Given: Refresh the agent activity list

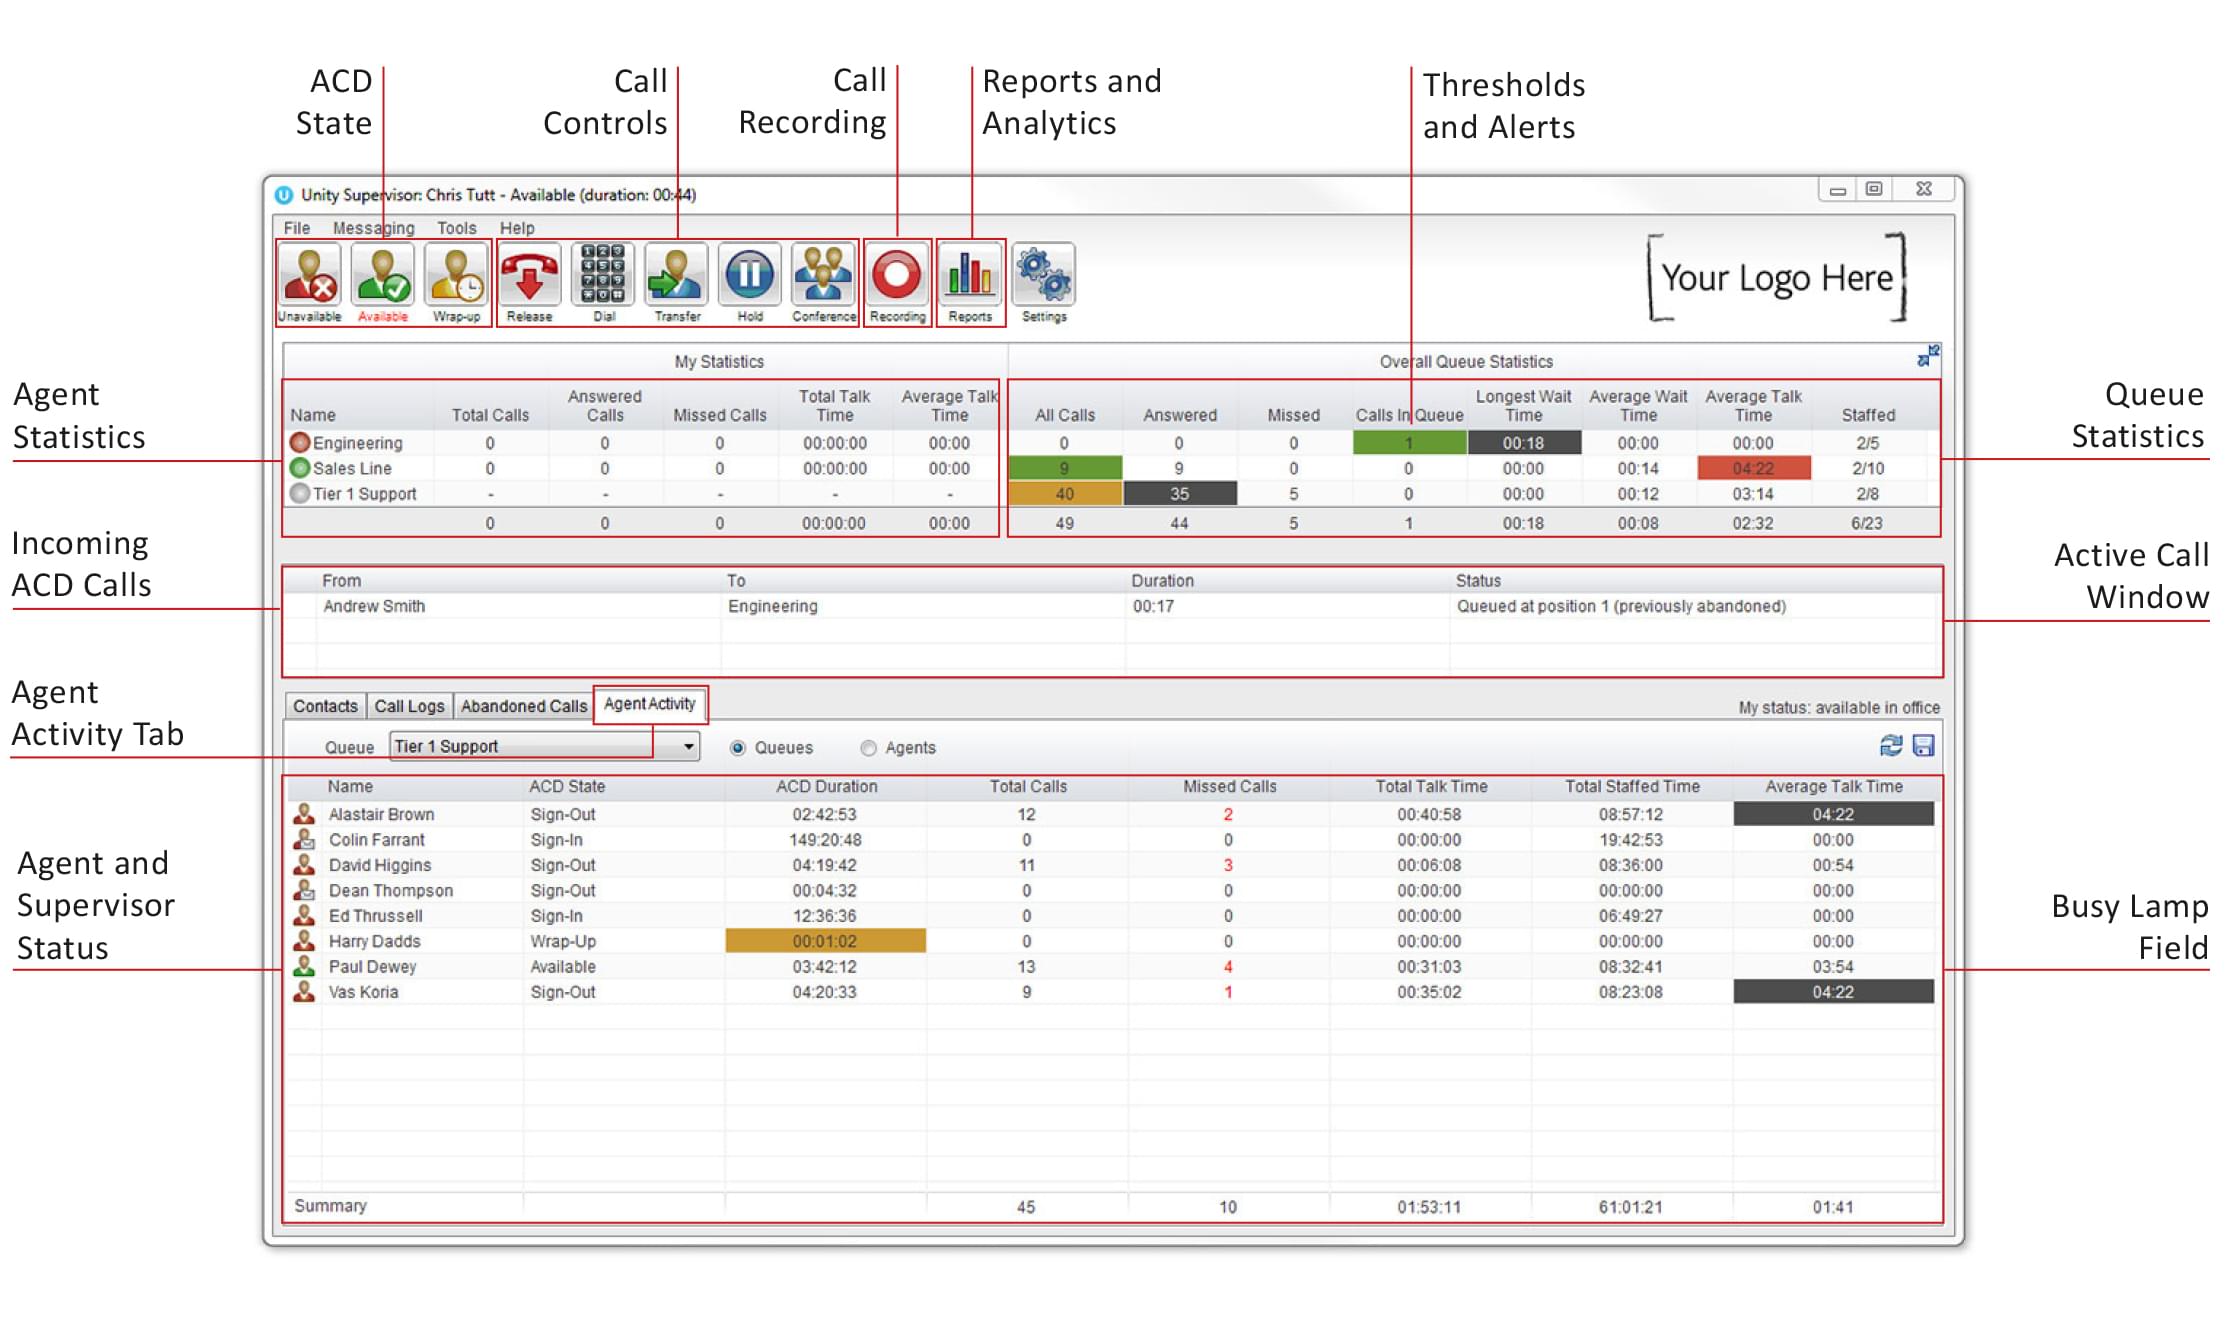Looking at the screenshot, I should coord(1890,746).
